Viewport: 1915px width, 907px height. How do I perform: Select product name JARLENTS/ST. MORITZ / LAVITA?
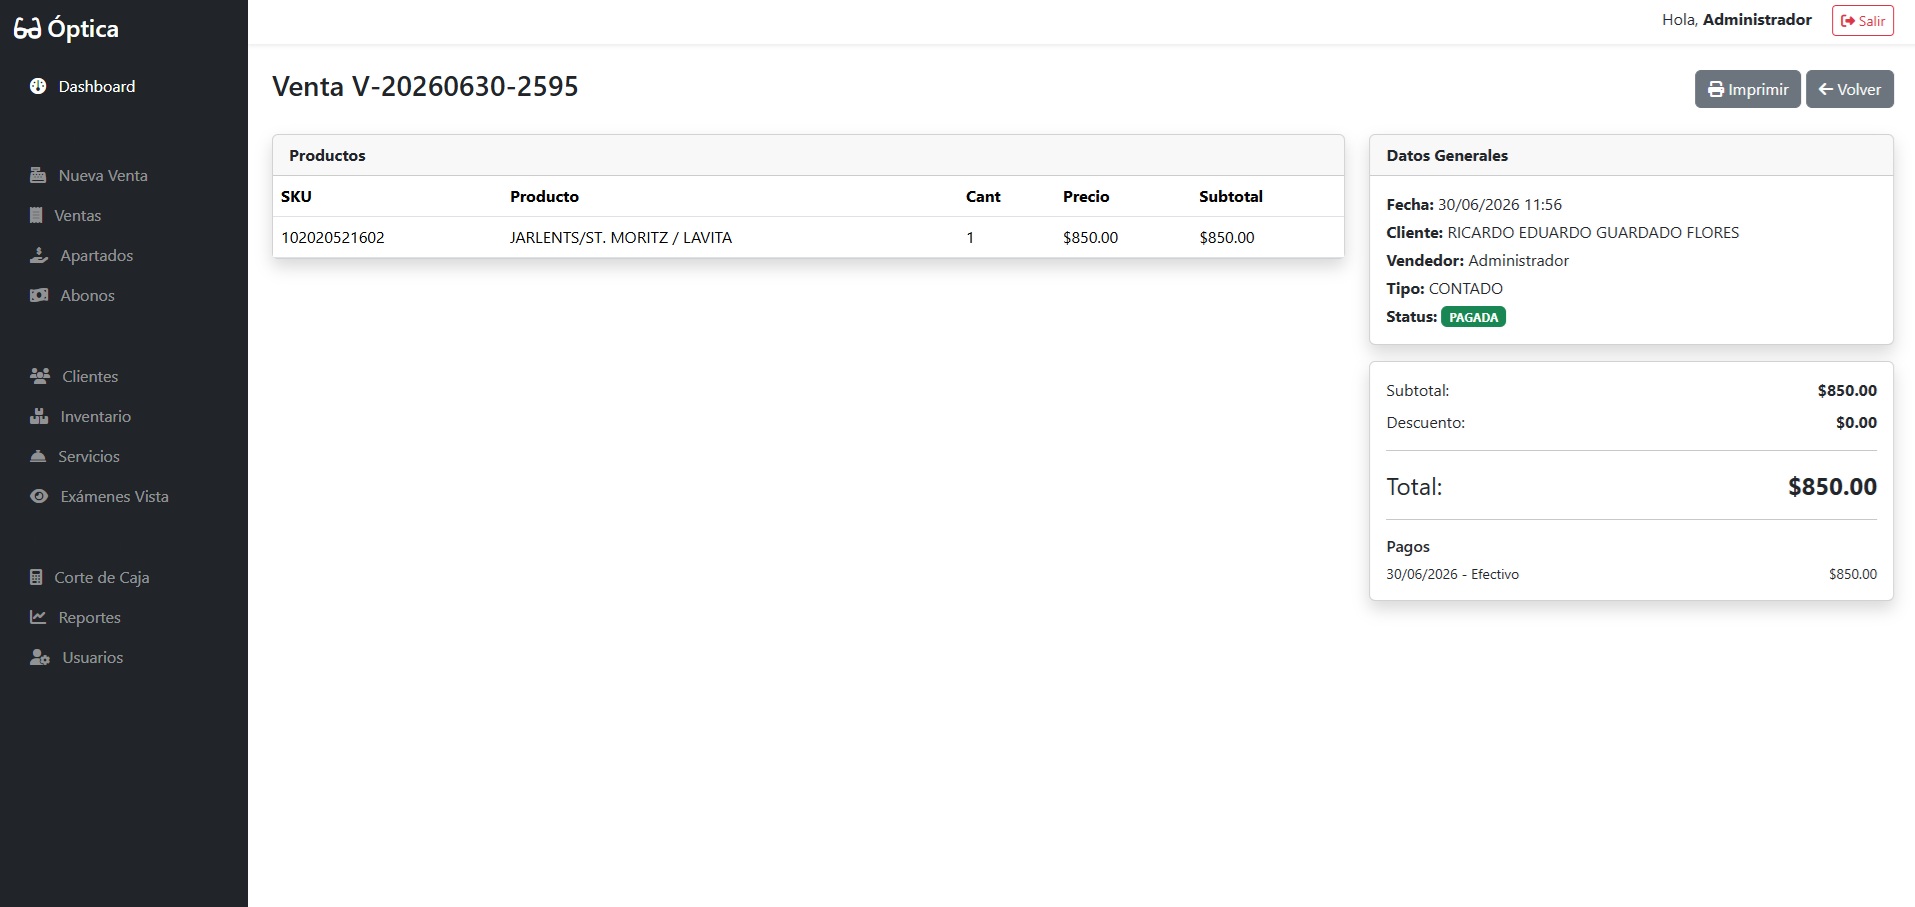(x=621, y=237)
